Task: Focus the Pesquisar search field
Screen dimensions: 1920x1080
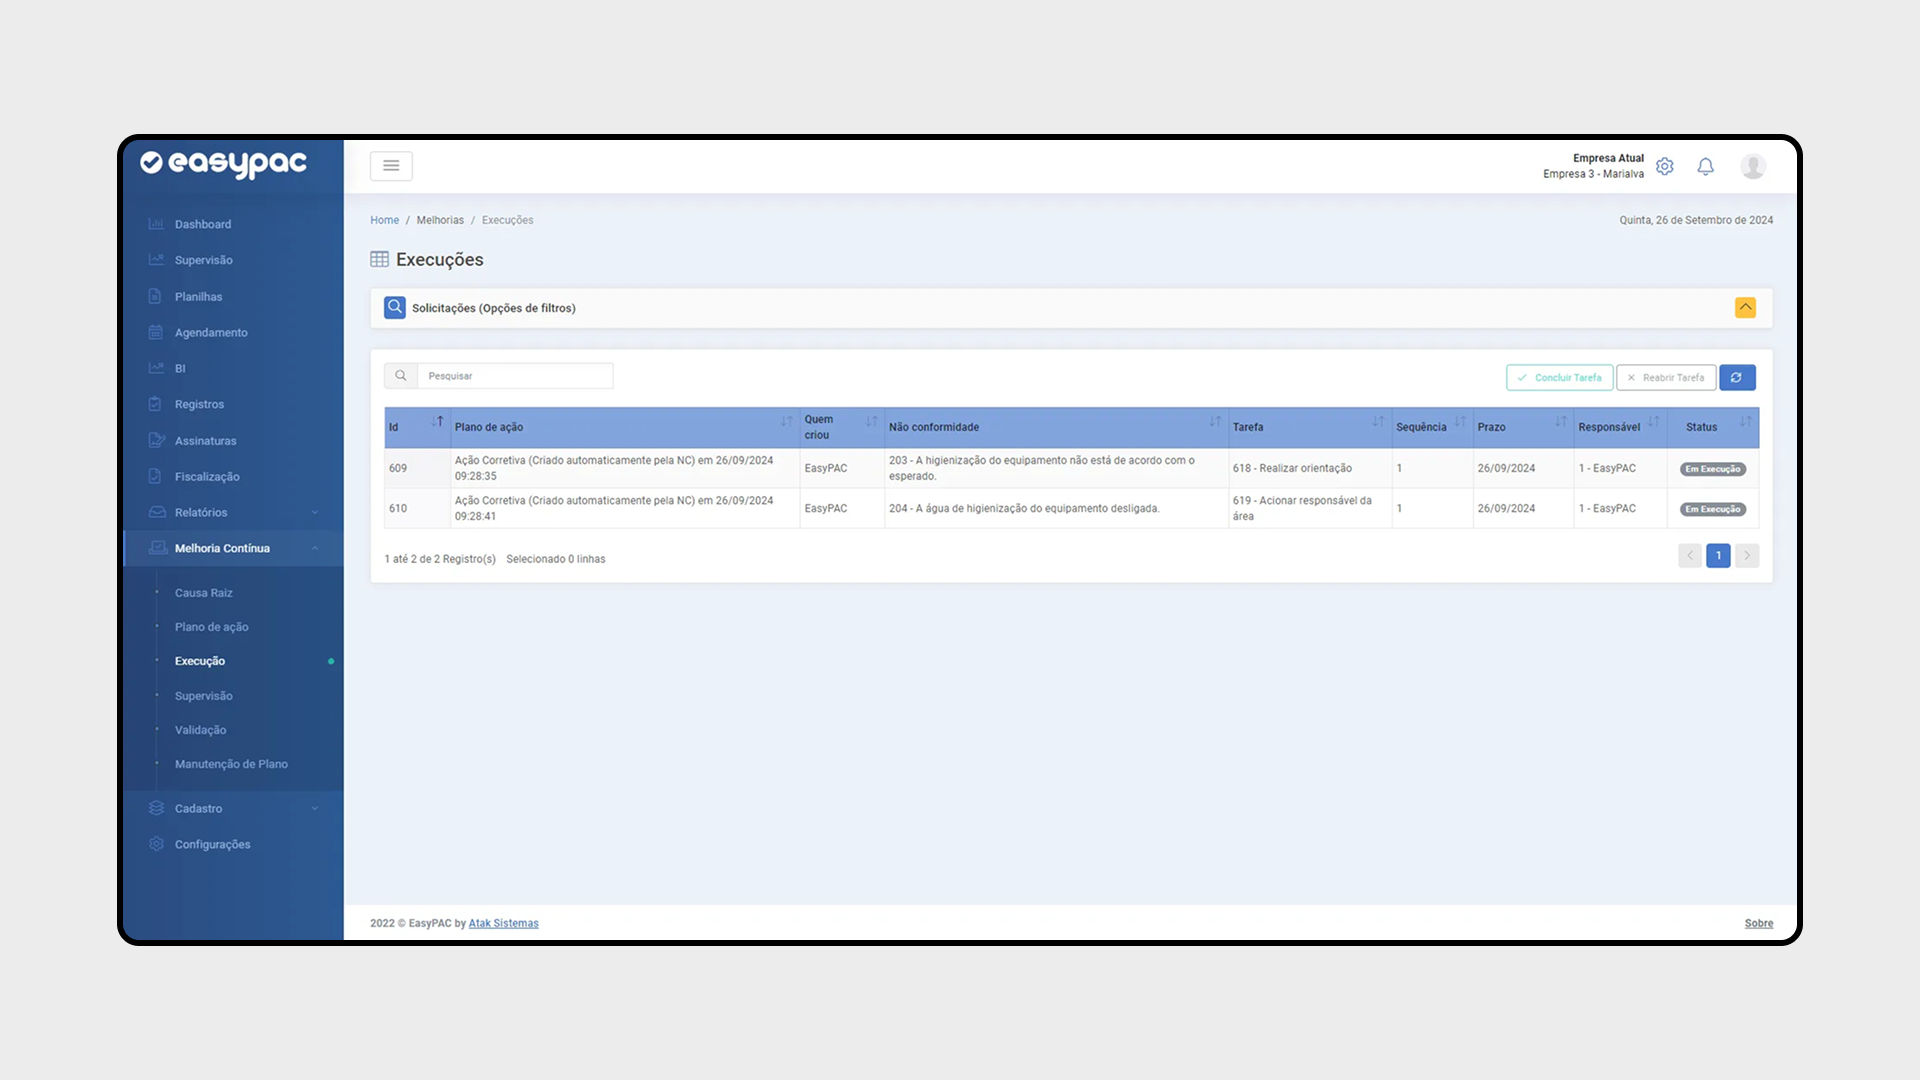Action: click(x=514, y=376)
